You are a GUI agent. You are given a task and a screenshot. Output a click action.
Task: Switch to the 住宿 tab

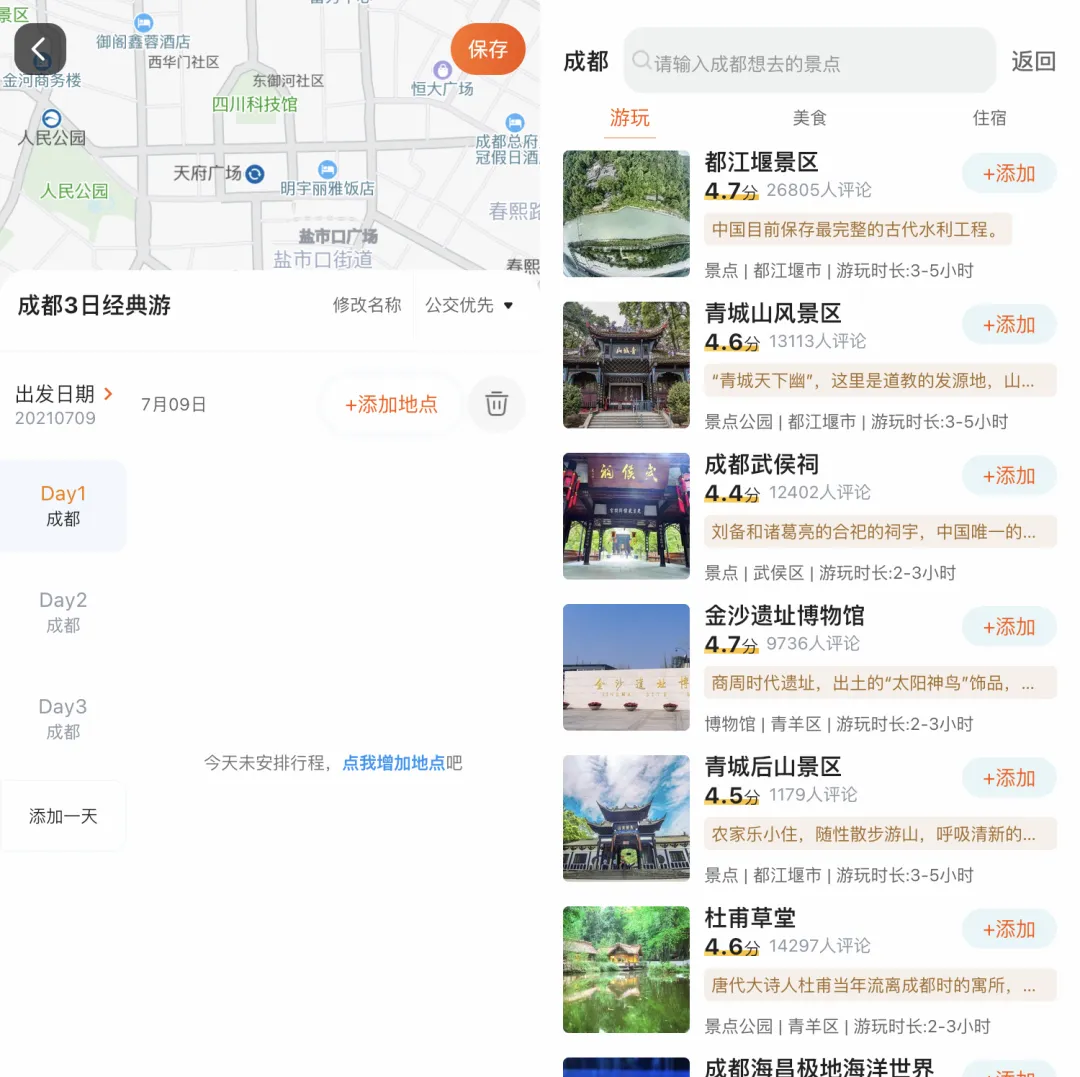pyautogui.click(x=989, y=118)
